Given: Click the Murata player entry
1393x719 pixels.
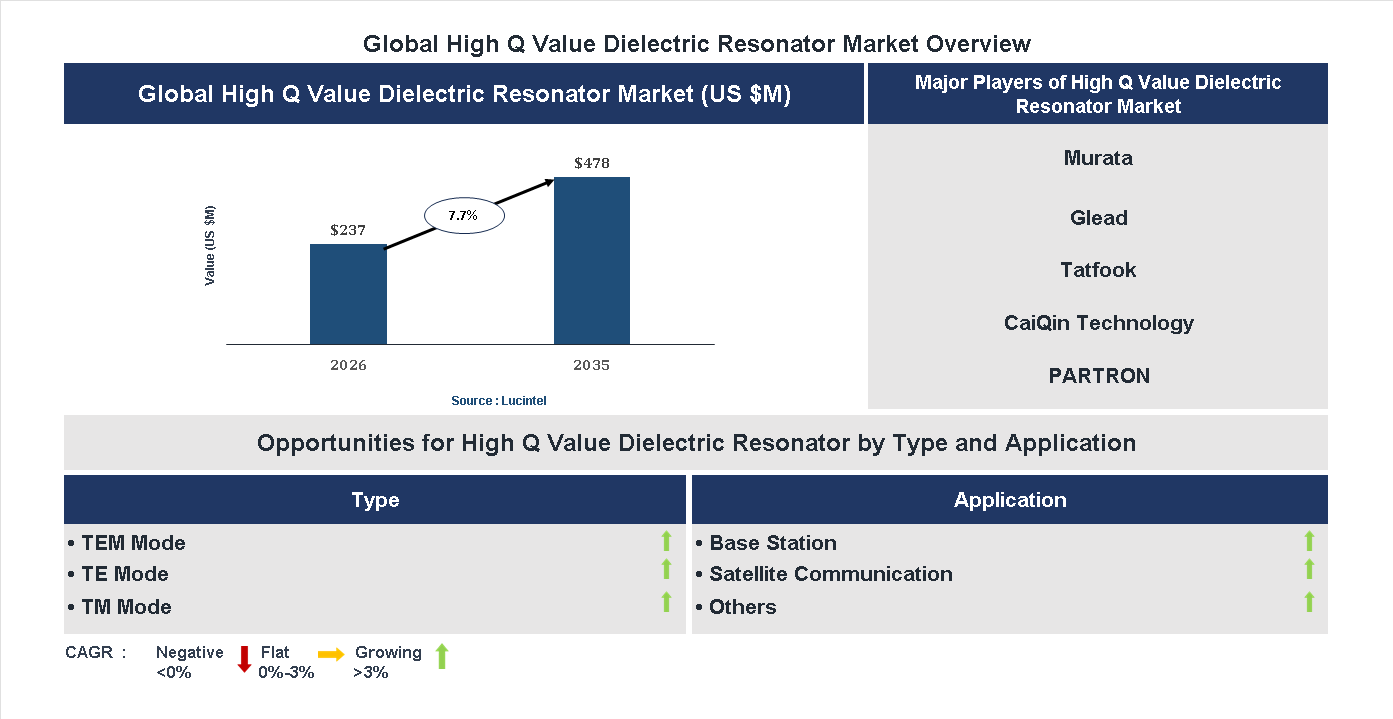Looking at the screenshot, I should tap(1098, 157).
